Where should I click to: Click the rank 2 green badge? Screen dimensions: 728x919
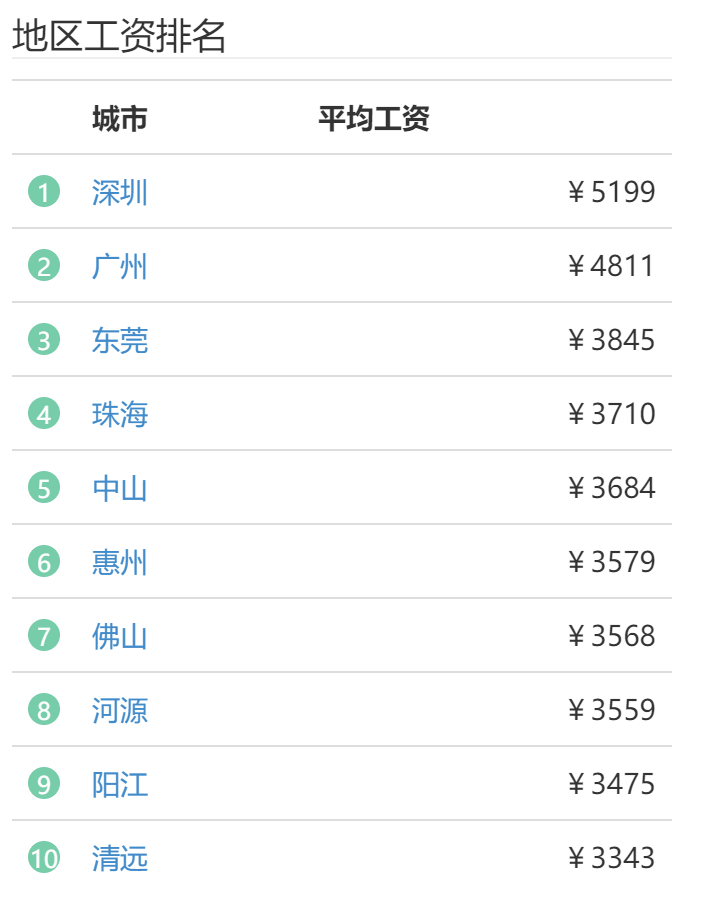click(44, 266)
